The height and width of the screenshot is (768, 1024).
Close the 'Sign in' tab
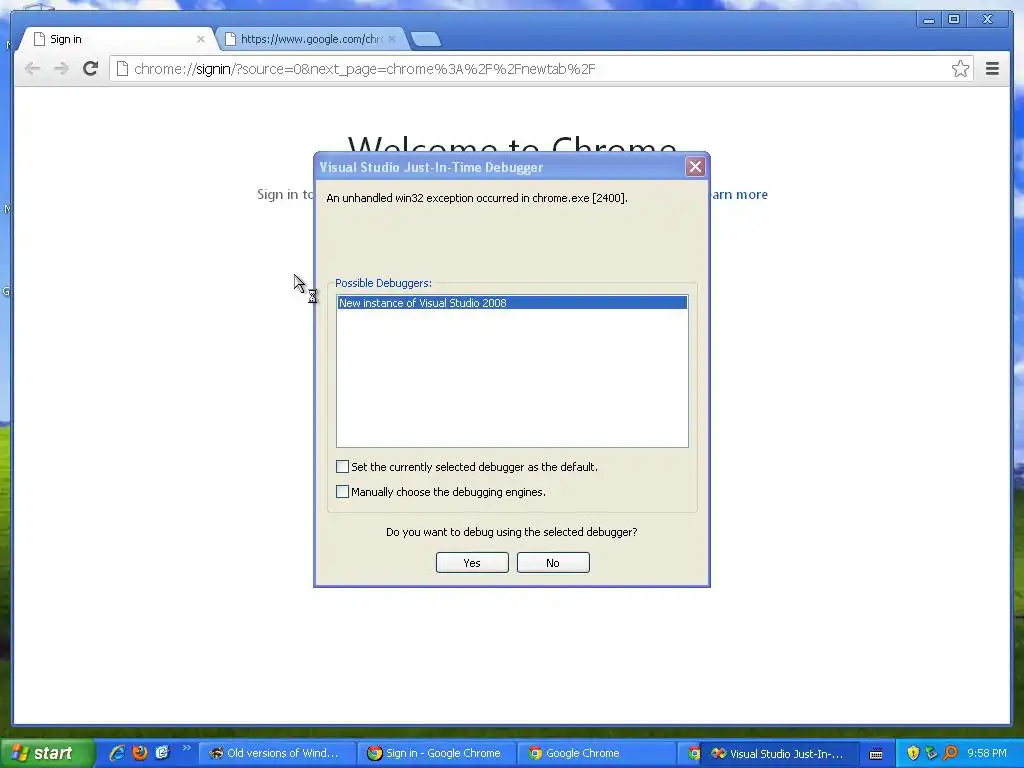[x=200, y=39]
